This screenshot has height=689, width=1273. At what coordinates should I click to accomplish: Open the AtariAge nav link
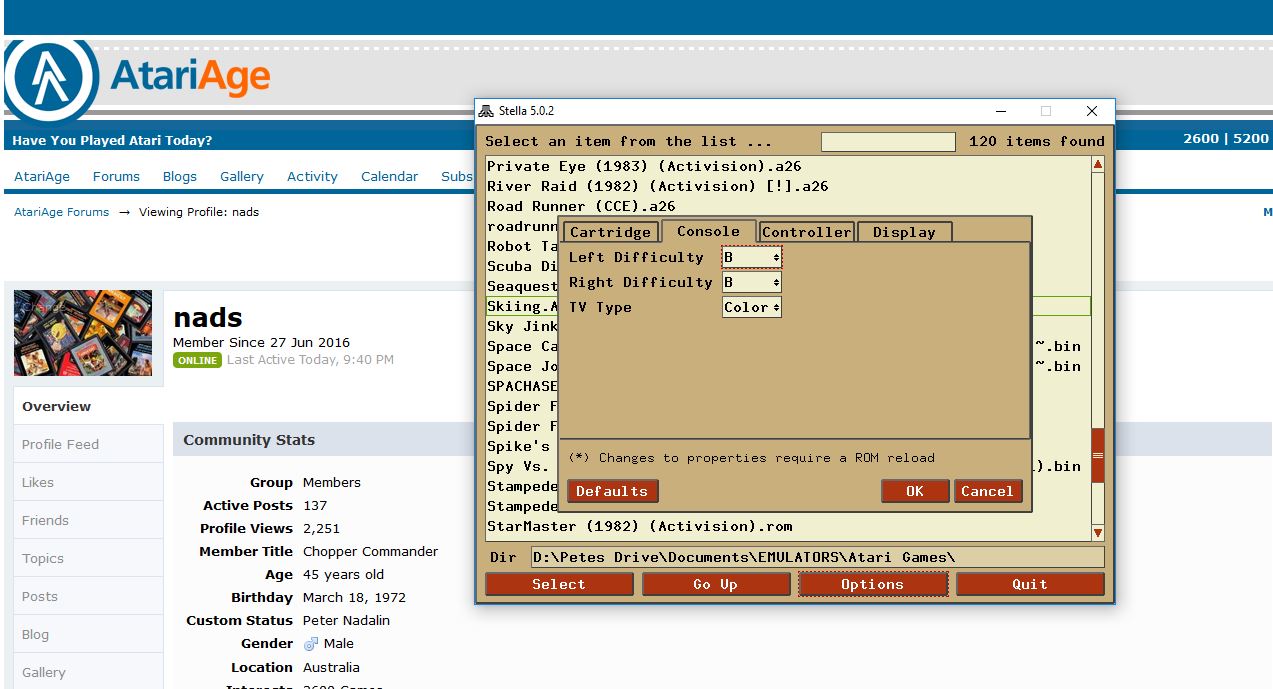point(42,176)
